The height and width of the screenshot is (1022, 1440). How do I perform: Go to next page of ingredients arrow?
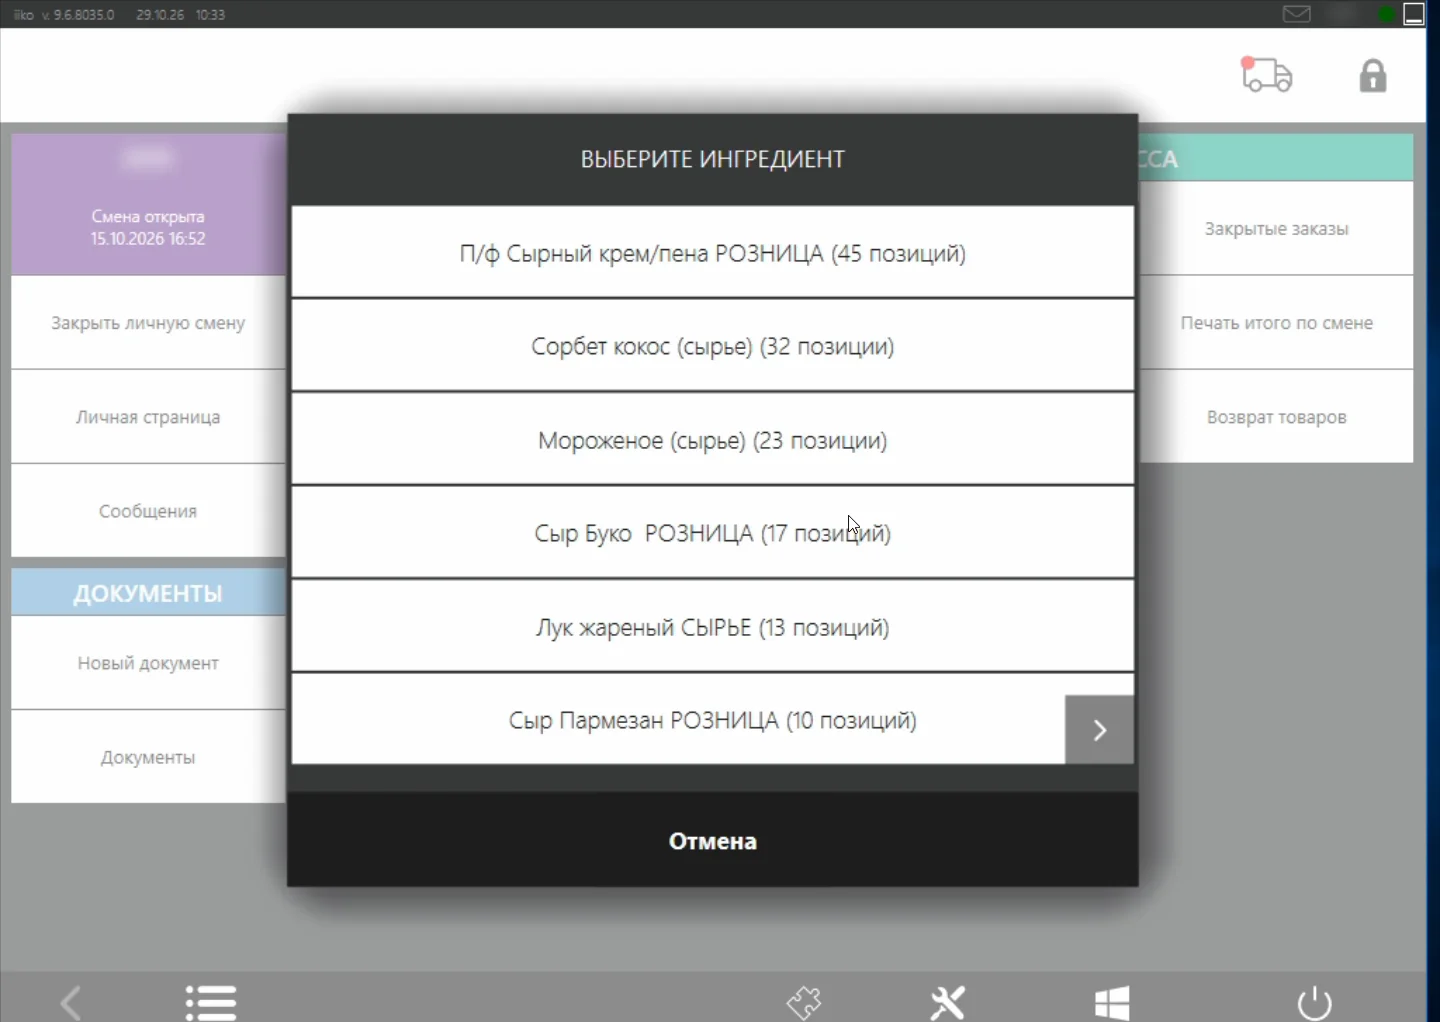[1099, 730]
